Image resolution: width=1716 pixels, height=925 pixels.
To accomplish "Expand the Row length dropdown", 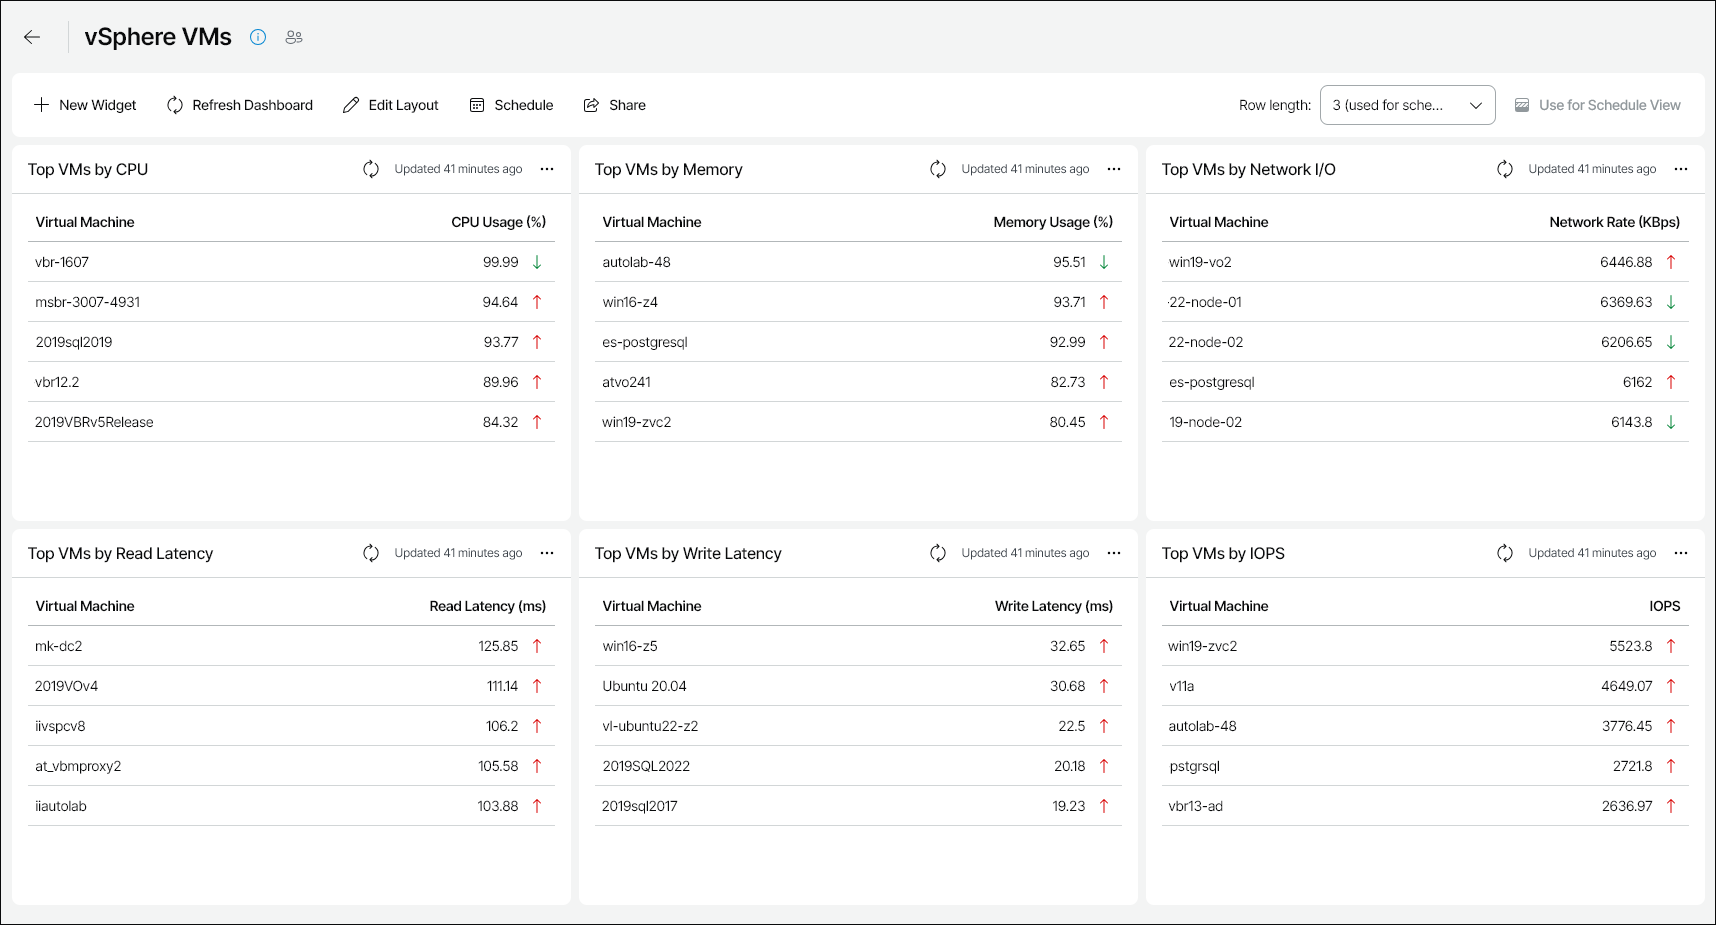I will [x=1407, y=105].
